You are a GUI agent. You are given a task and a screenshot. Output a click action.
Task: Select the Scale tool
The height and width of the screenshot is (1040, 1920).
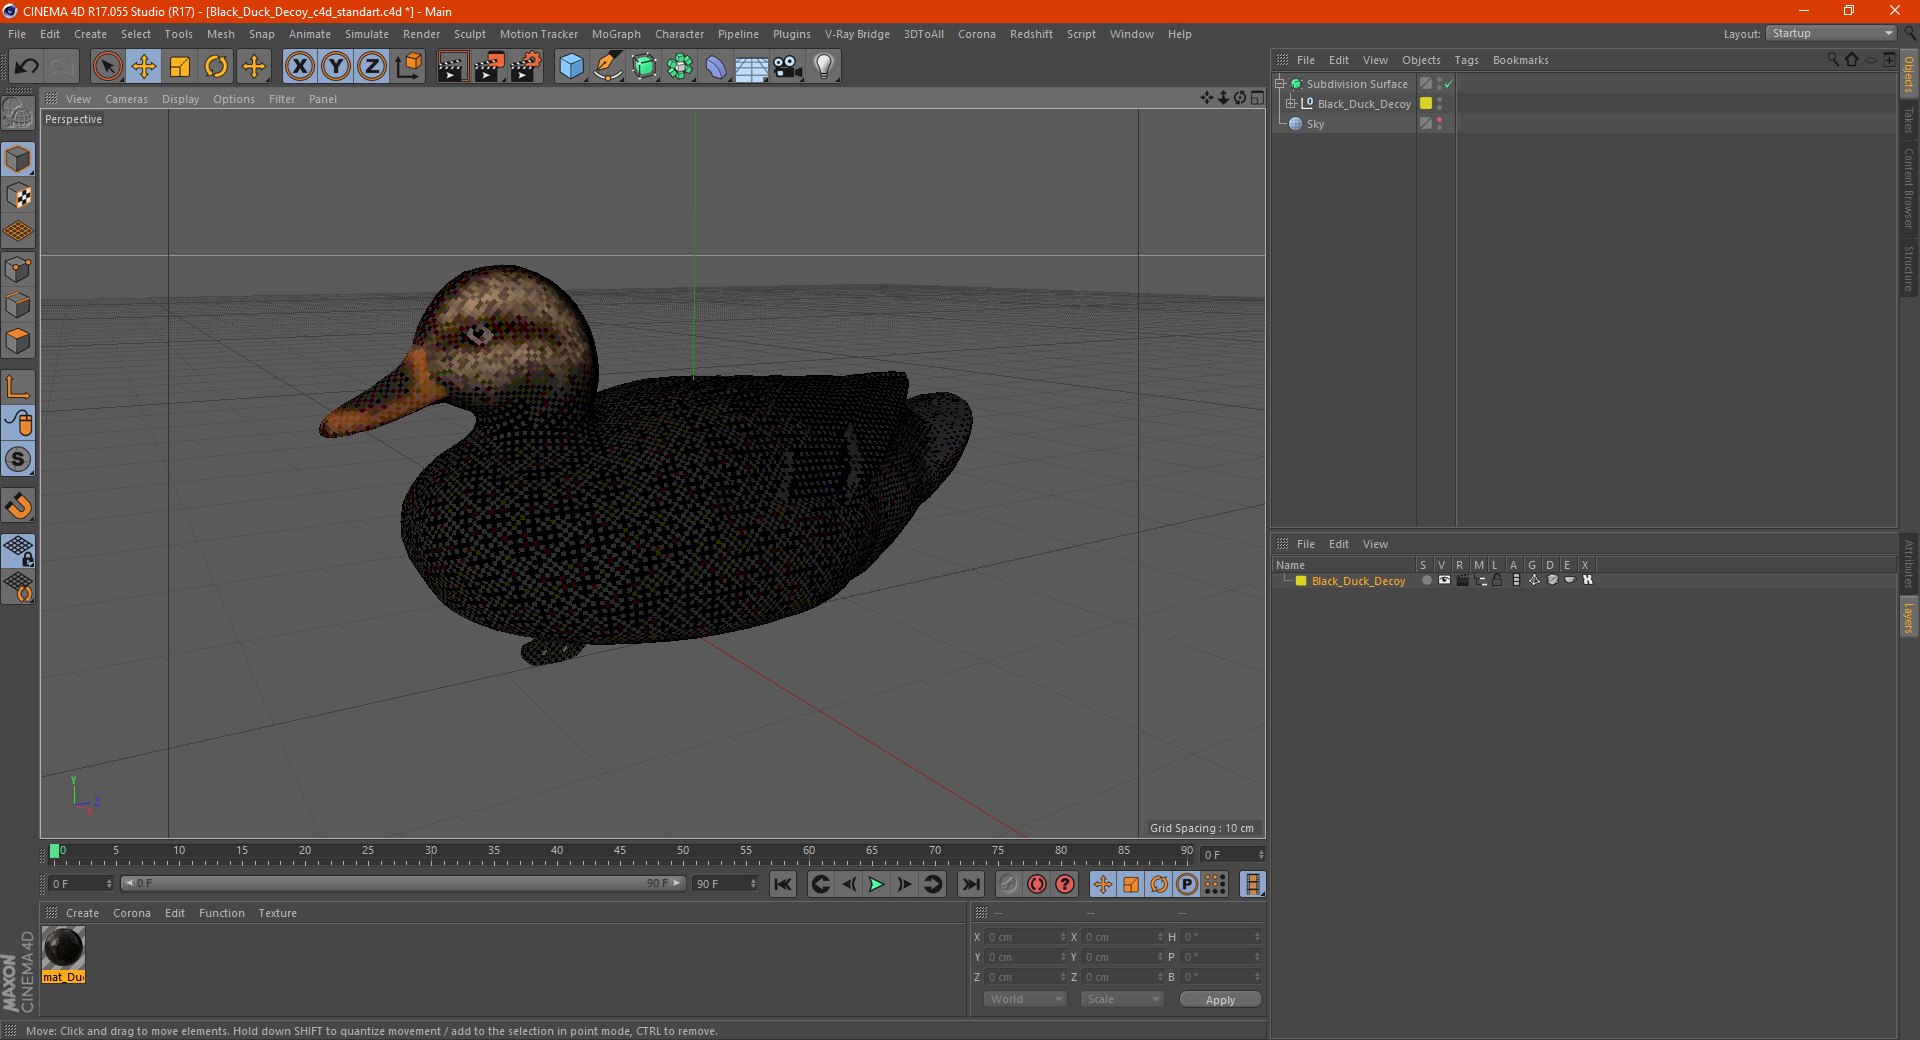(180, 67)
